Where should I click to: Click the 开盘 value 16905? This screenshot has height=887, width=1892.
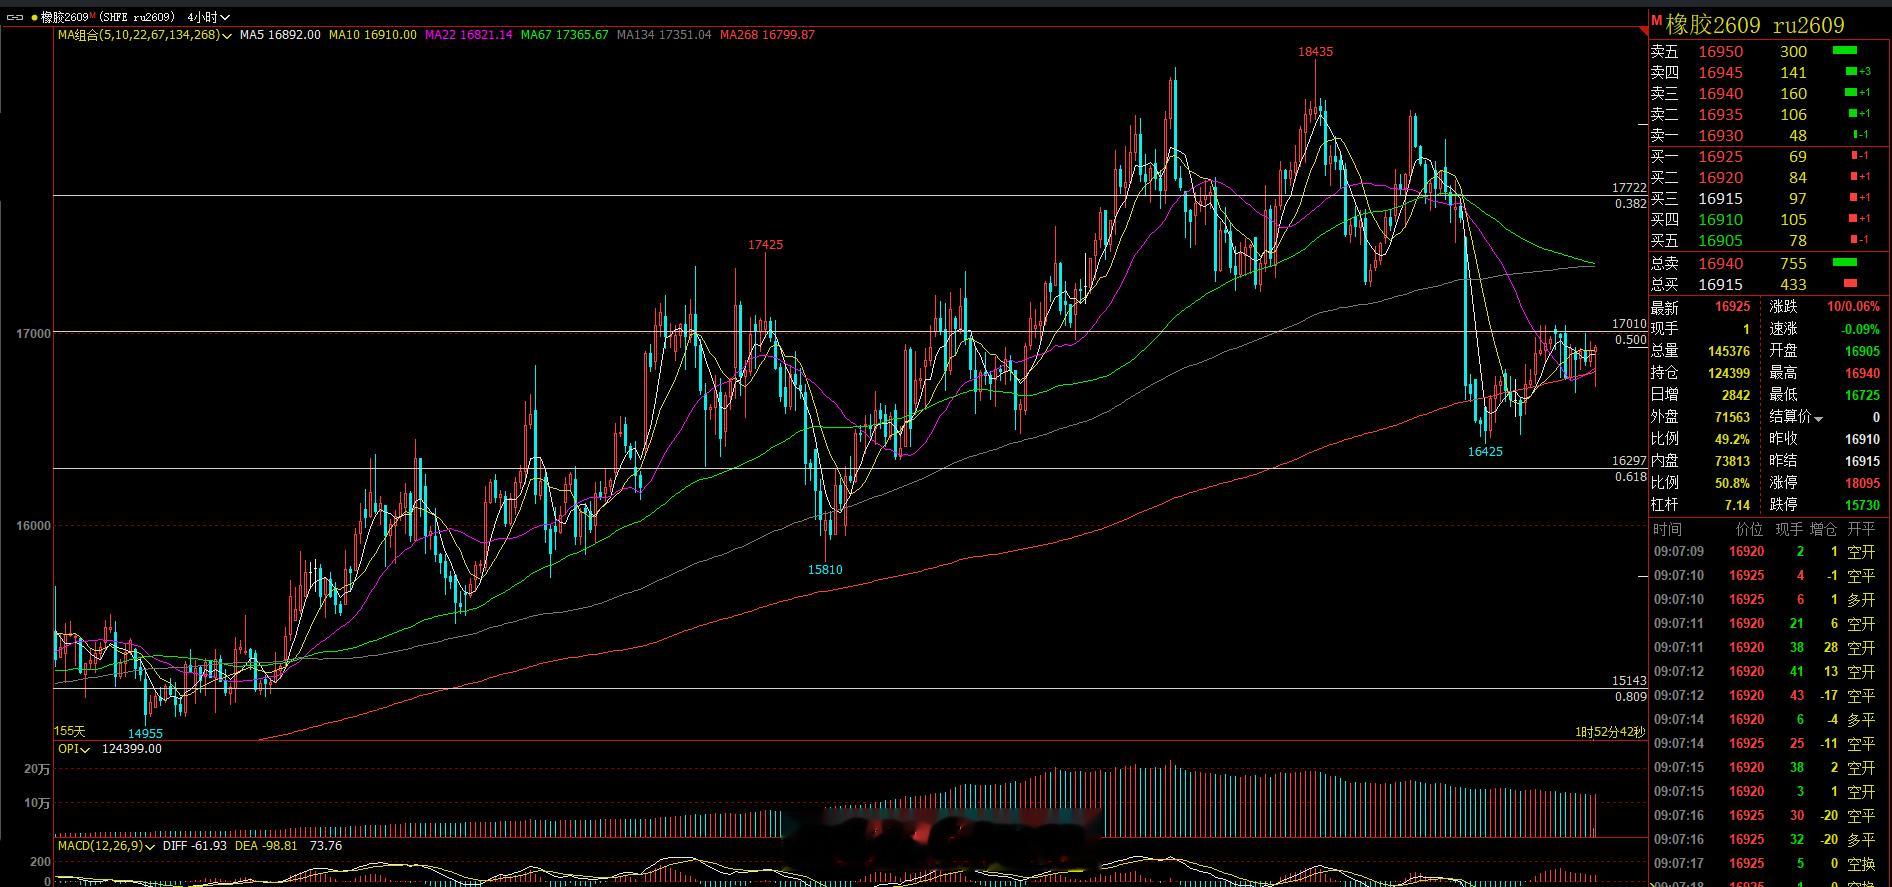pyautogui.click(x=1862, y=351)
